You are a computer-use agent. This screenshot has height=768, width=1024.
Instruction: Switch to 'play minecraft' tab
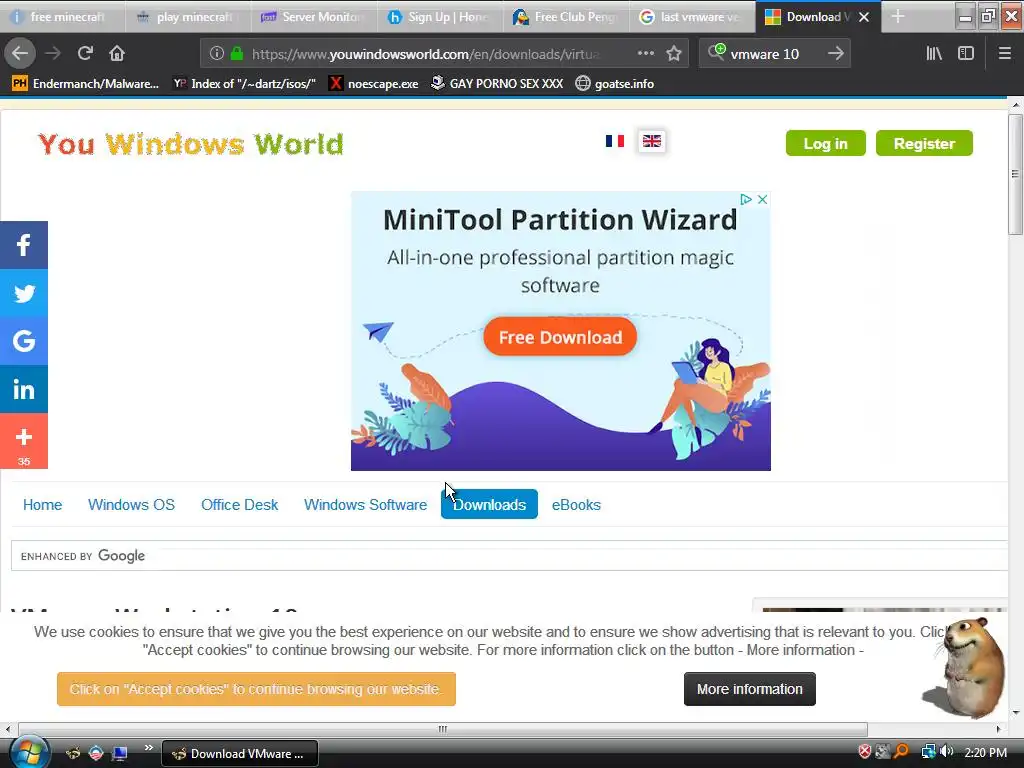pyautogui.click(x=188, y=17)
